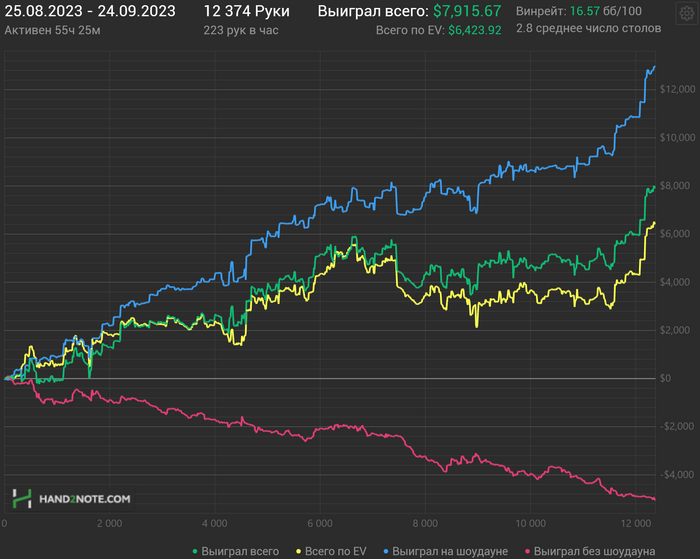
Task: Click the 'Активен 55ч 25м' activity time
Action: [x=52, y=30]
